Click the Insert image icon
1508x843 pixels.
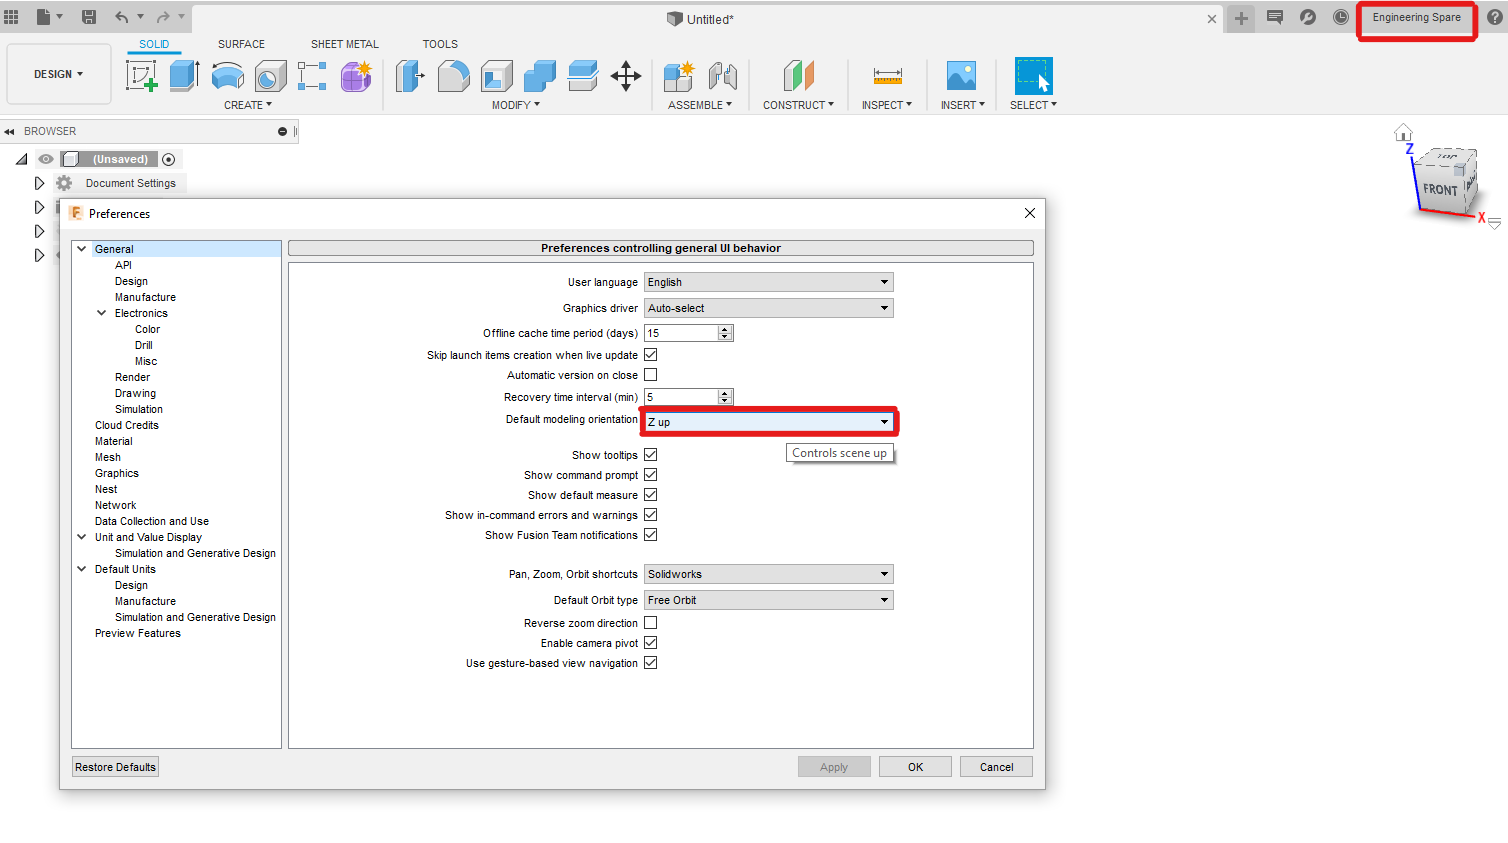pos(961,76)
